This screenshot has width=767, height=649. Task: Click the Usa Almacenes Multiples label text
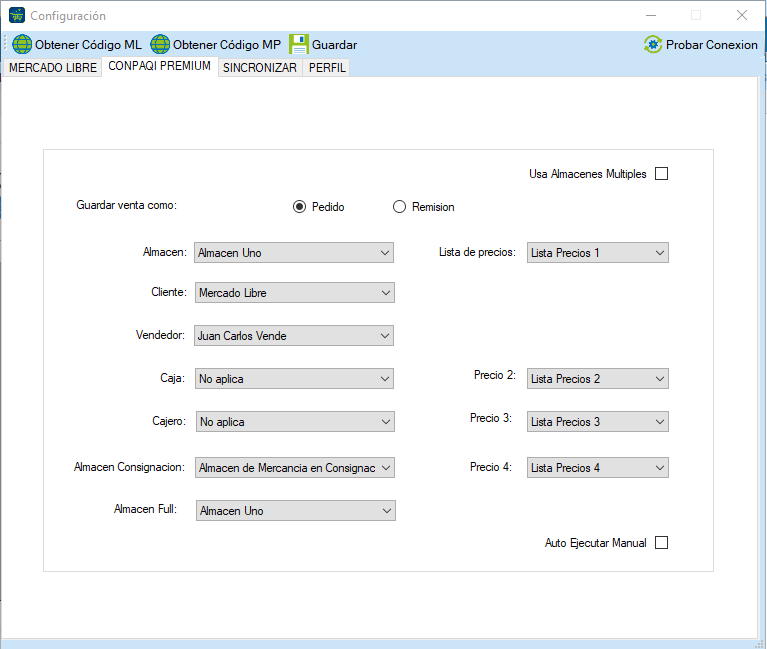click(x=587, y=174)
